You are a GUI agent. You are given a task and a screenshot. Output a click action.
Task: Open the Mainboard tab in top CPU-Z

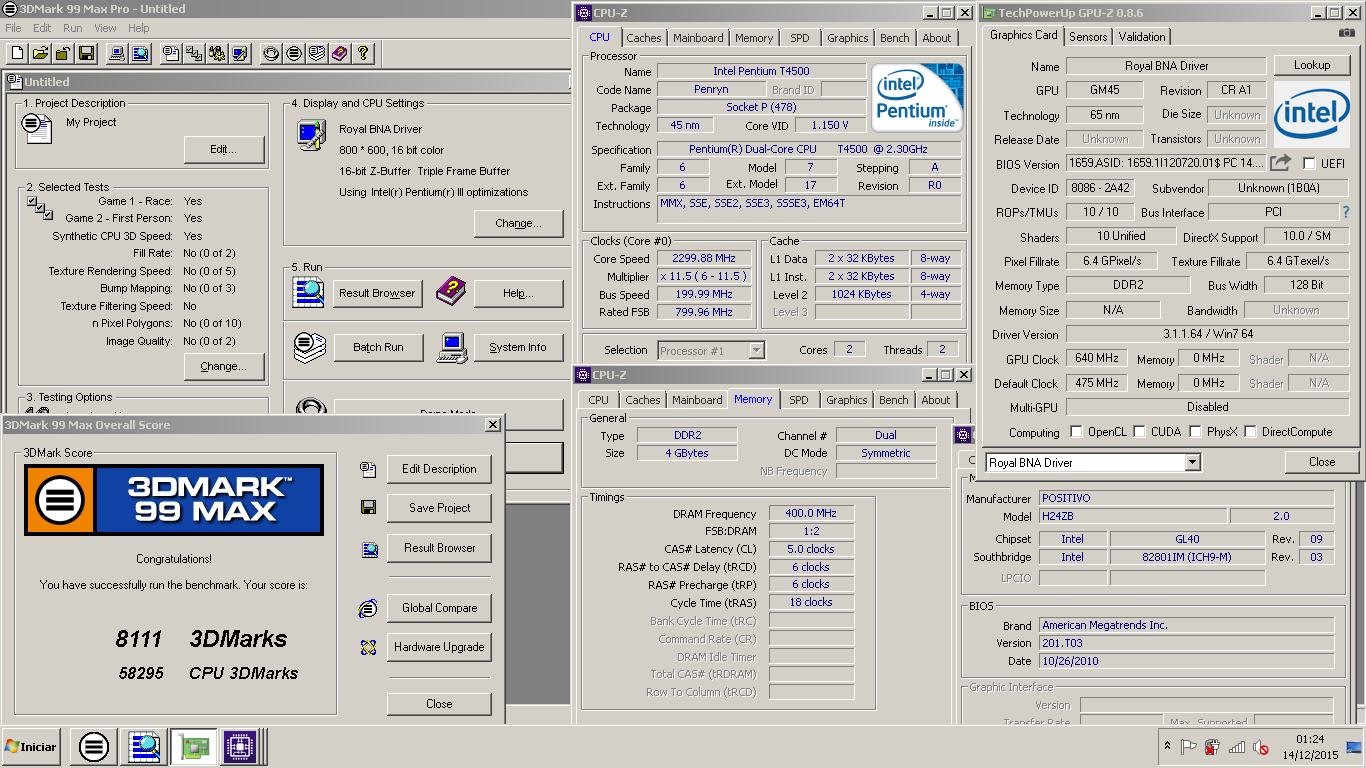(698, 38)
